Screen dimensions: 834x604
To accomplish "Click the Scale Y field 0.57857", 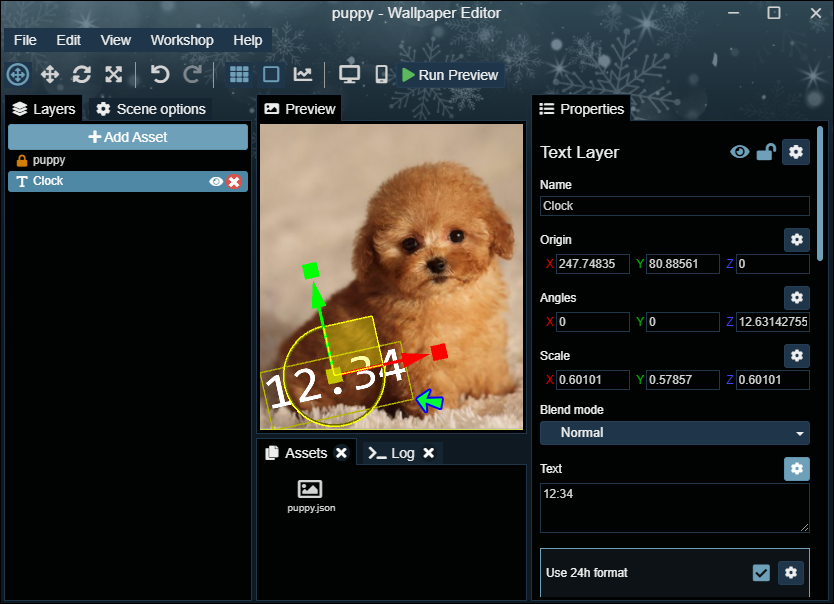I will (x=682, y=380).
